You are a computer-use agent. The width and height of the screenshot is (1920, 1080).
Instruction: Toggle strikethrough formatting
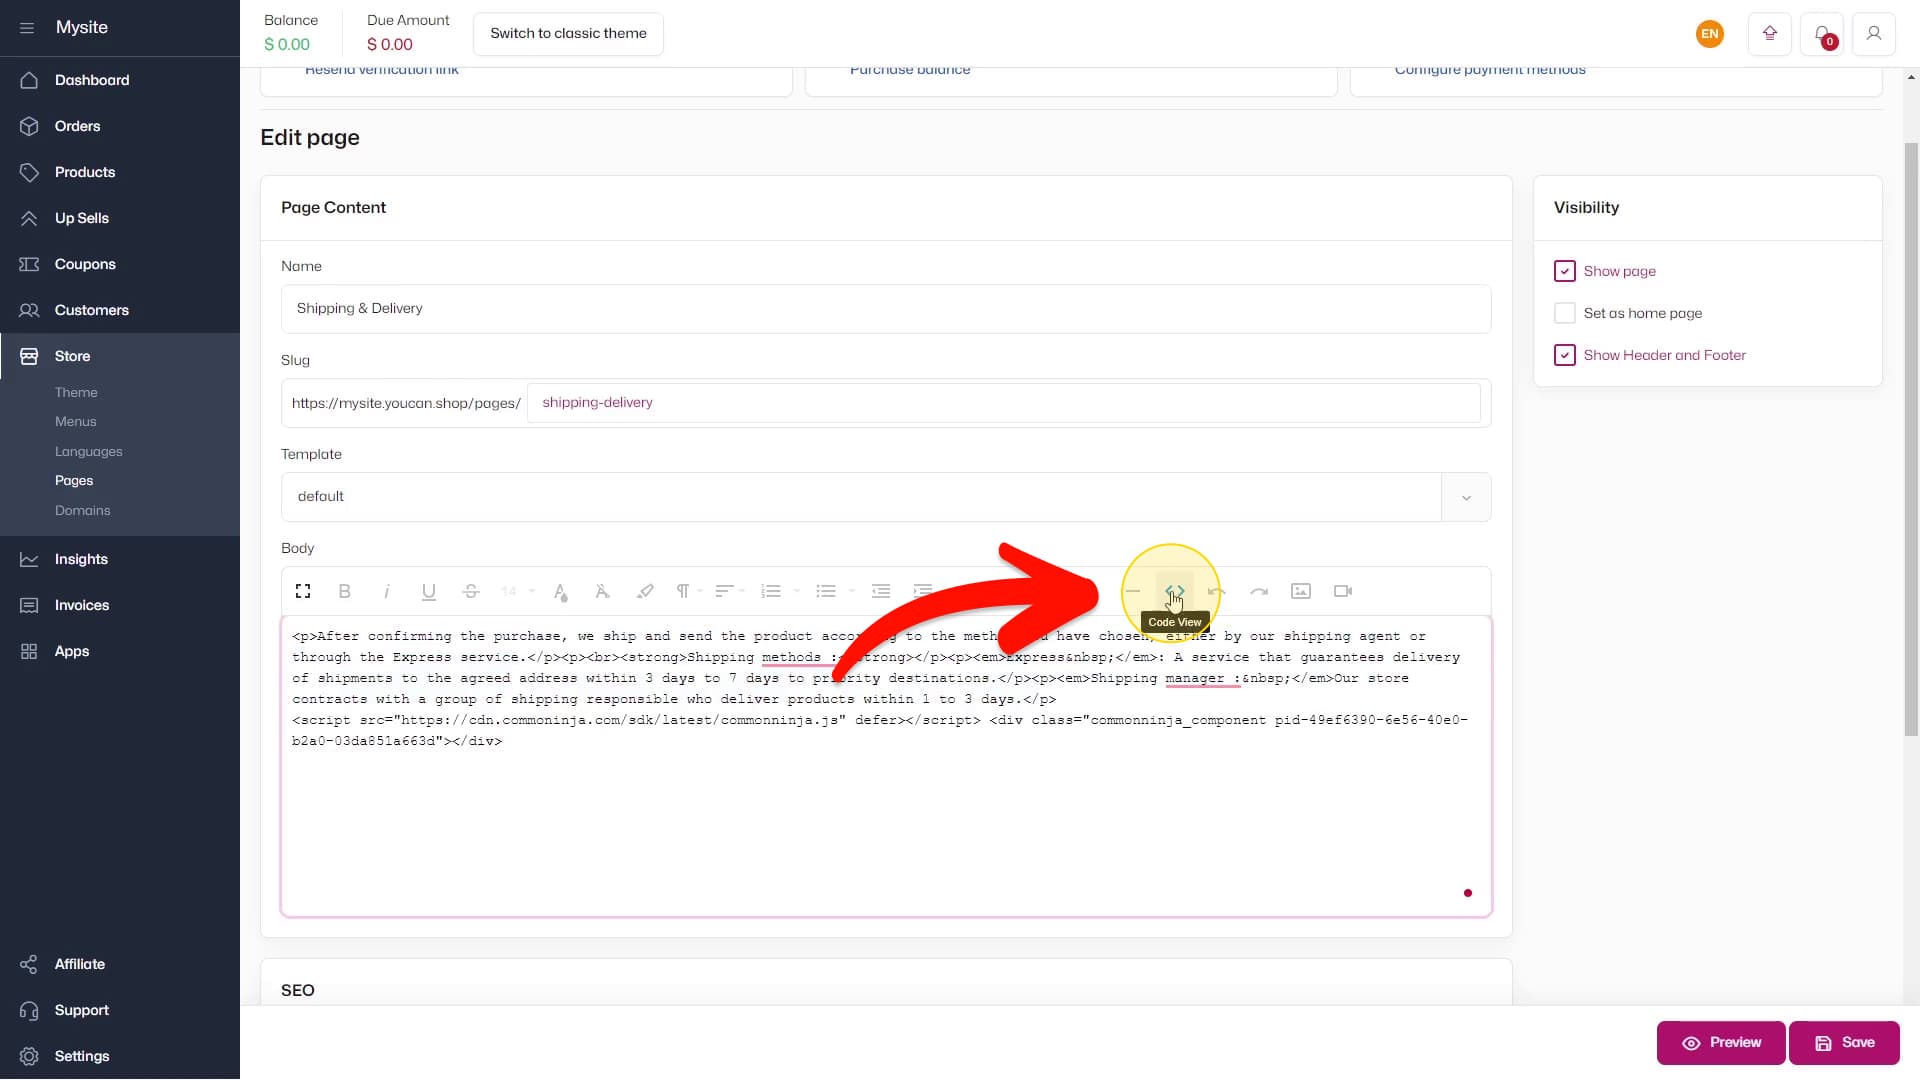[471, 591]
